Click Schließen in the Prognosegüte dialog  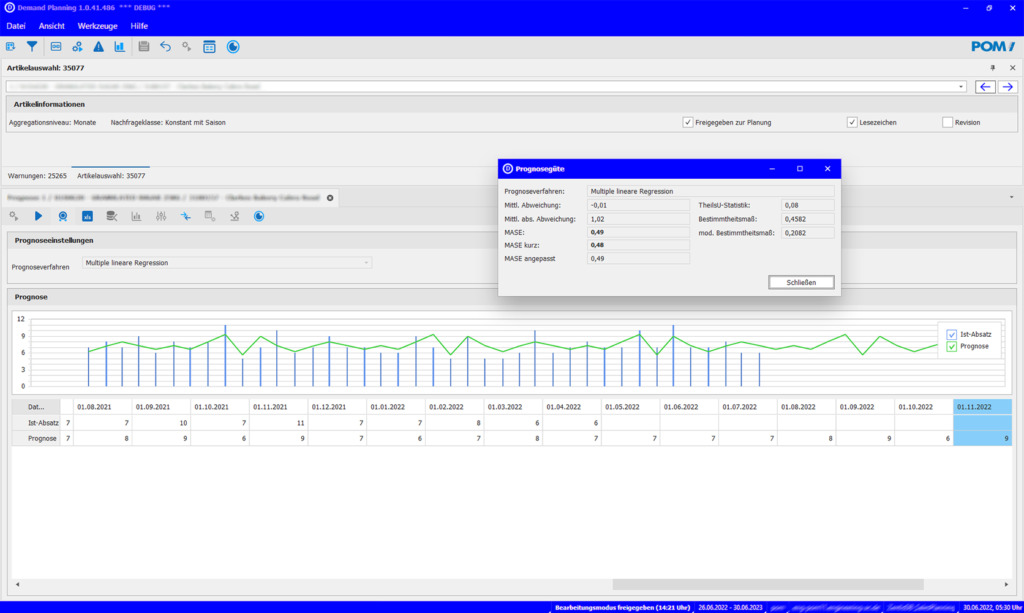800,282
